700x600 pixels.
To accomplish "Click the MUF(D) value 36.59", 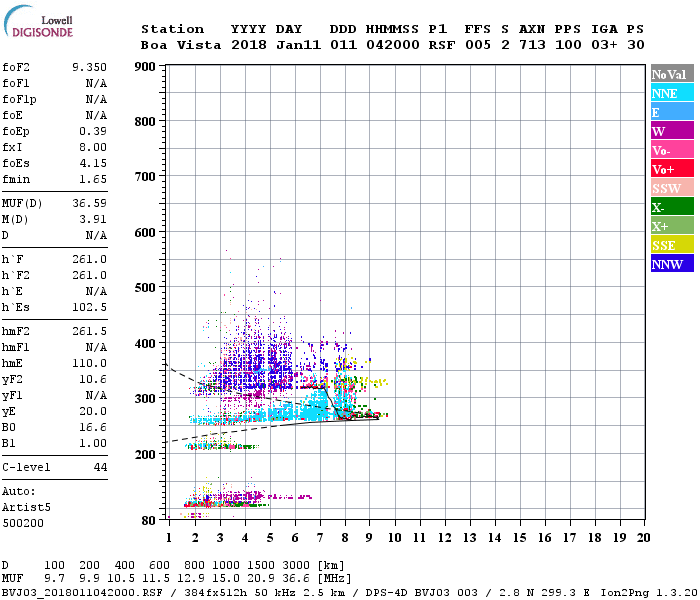I will point(89,204).
